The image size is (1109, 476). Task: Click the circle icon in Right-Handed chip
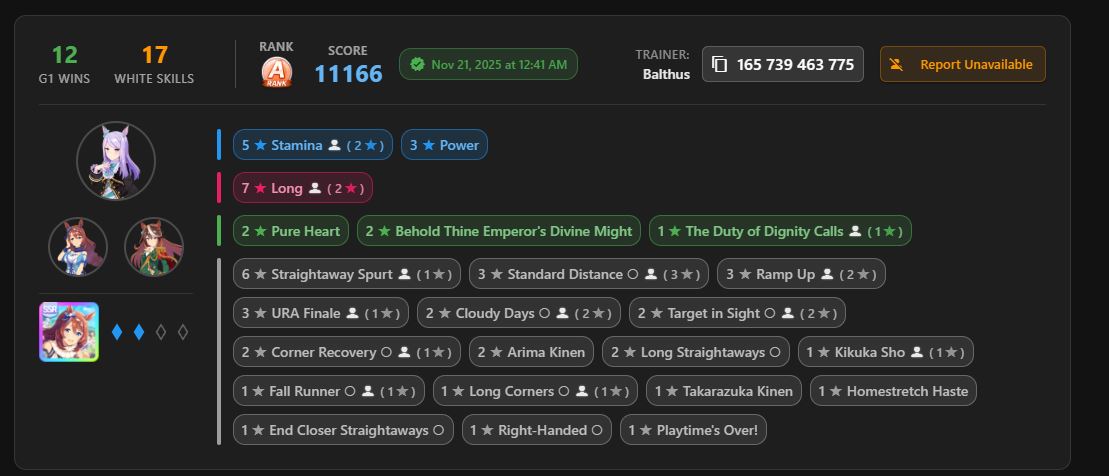pyautogui.click(x=596, y=430)
